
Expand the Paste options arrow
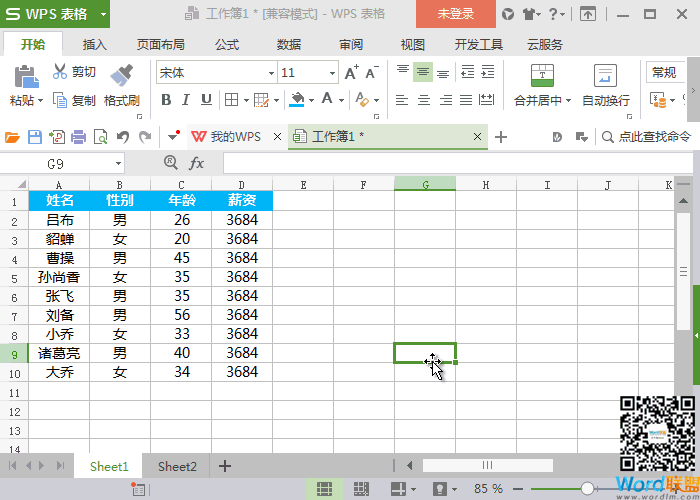point(40,101)
